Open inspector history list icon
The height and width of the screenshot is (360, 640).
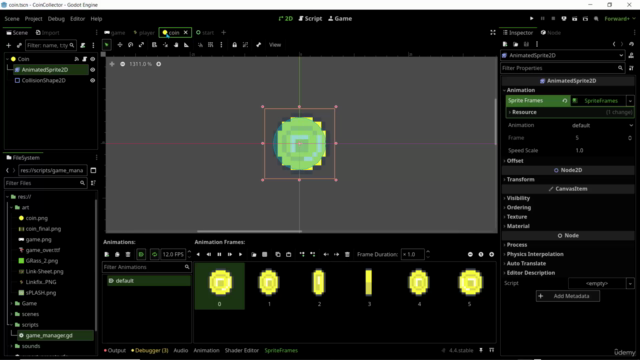[x=631, y=44]
